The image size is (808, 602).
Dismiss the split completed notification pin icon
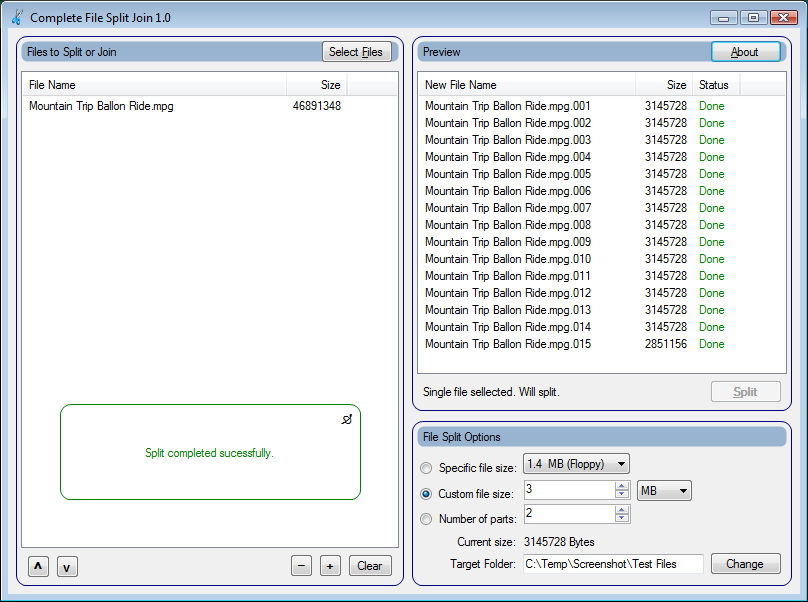346,420
